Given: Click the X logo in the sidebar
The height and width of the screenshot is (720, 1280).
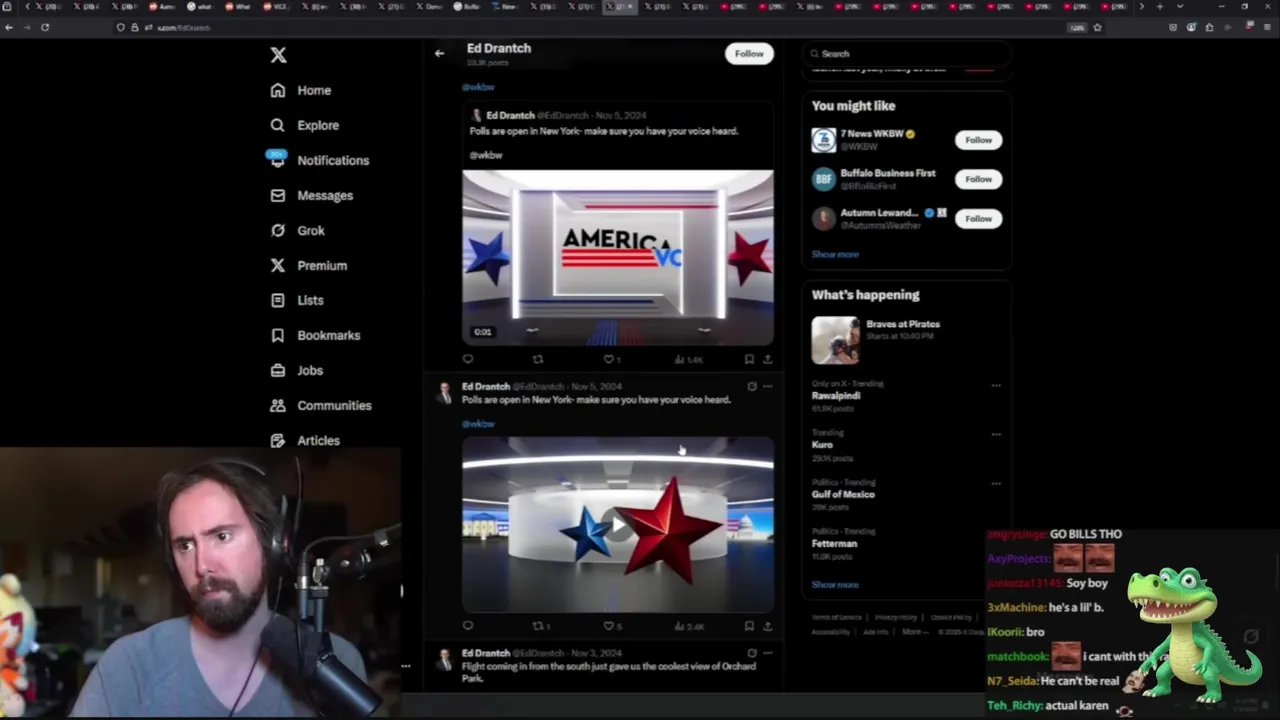Looking at the screenshot, I should click(x=278, y=55).
